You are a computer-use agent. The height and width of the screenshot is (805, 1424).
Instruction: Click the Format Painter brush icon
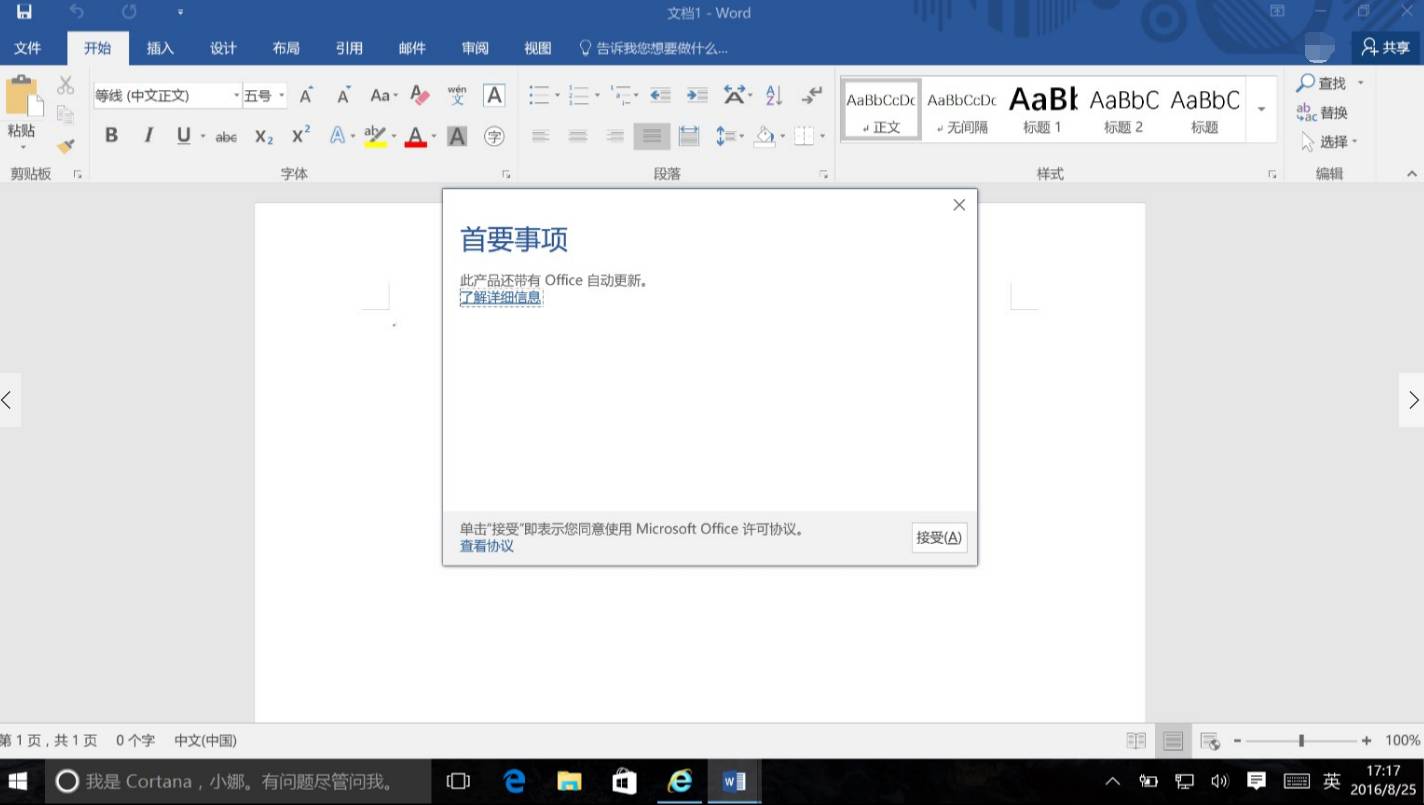coord(66,146)
